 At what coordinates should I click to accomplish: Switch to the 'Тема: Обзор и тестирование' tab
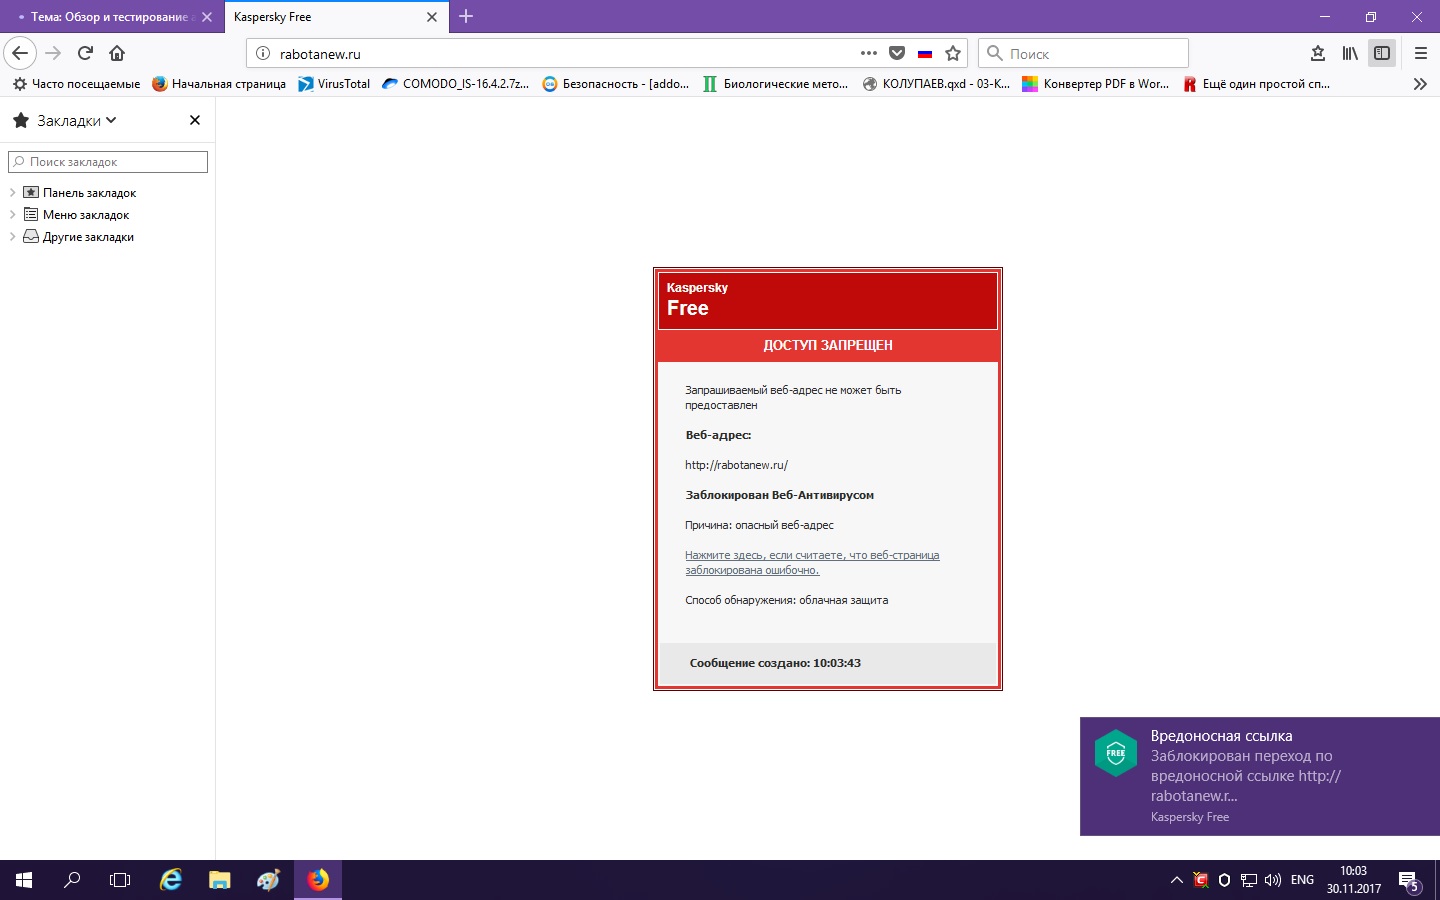pyautogui.click(x=110, y=17)
